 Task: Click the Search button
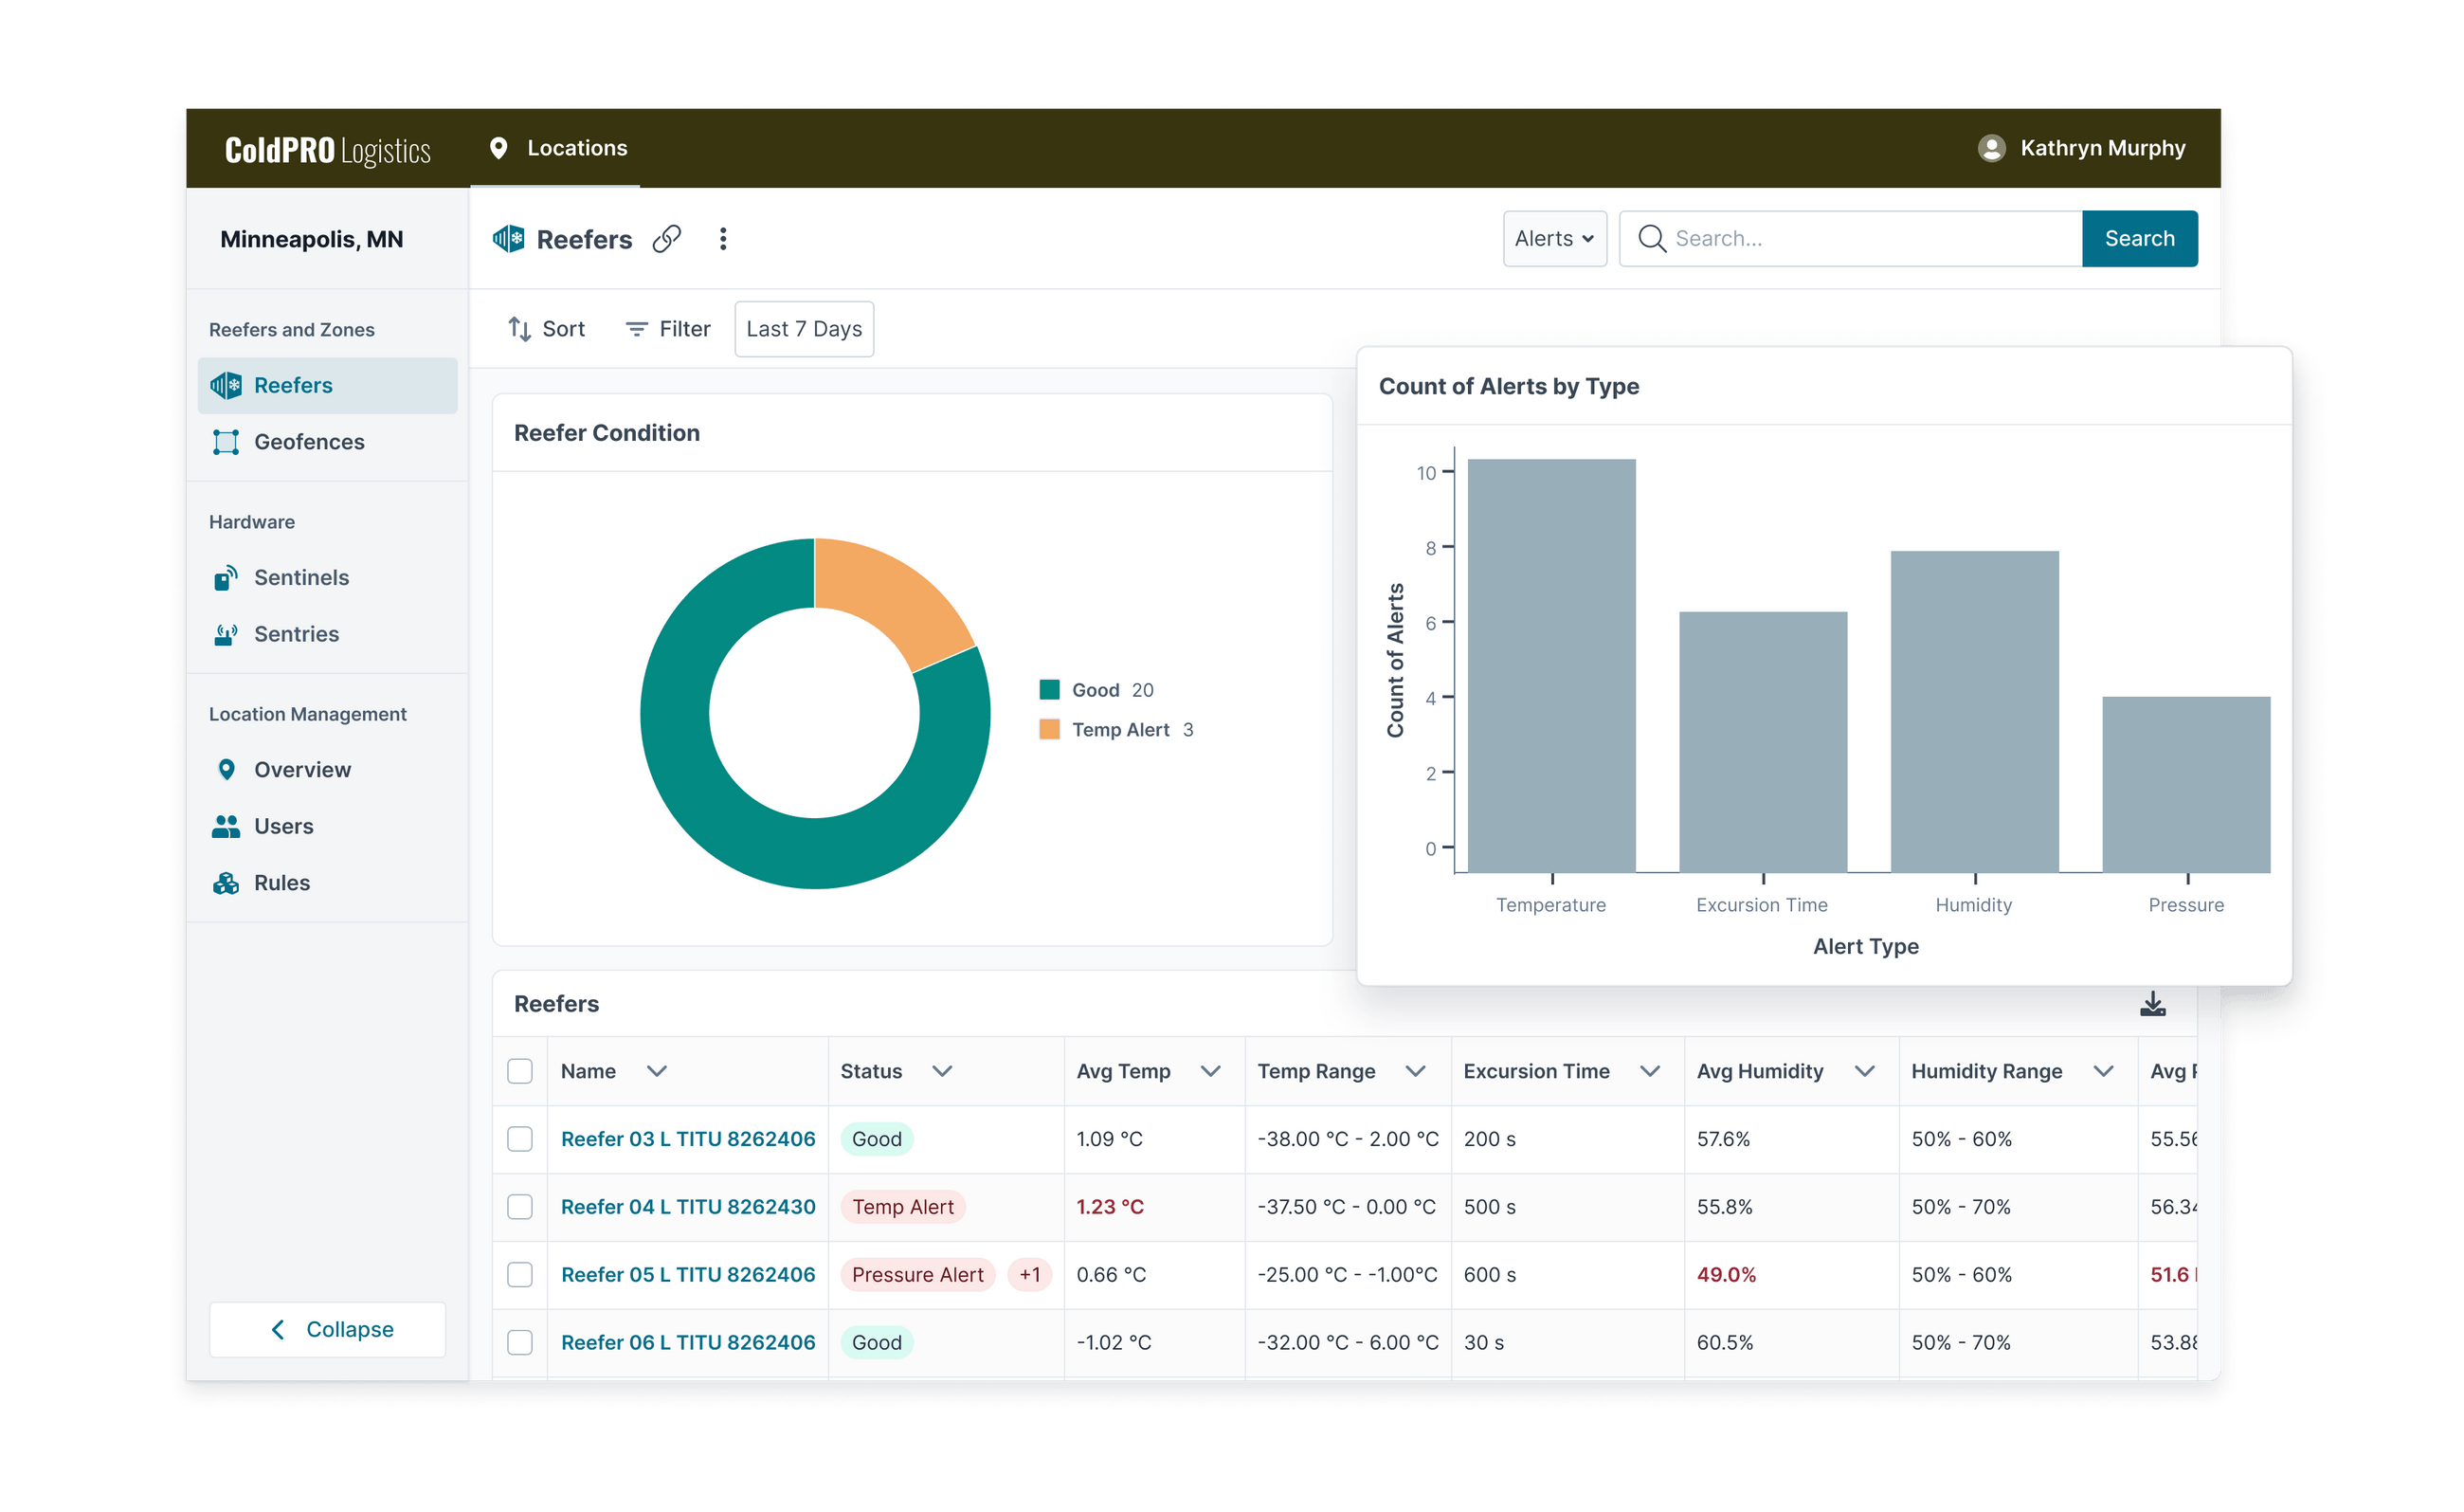pyautogui.click(x=2139, y=238)
